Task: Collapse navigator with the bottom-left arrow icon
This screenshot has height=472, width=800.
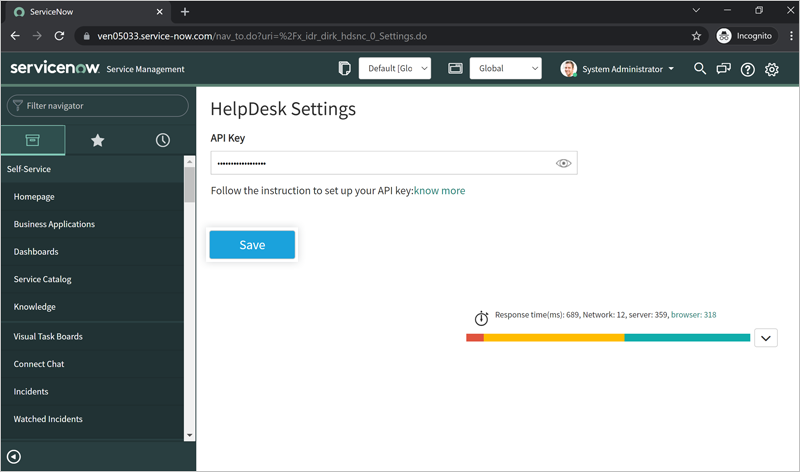Action: [14, 457]
